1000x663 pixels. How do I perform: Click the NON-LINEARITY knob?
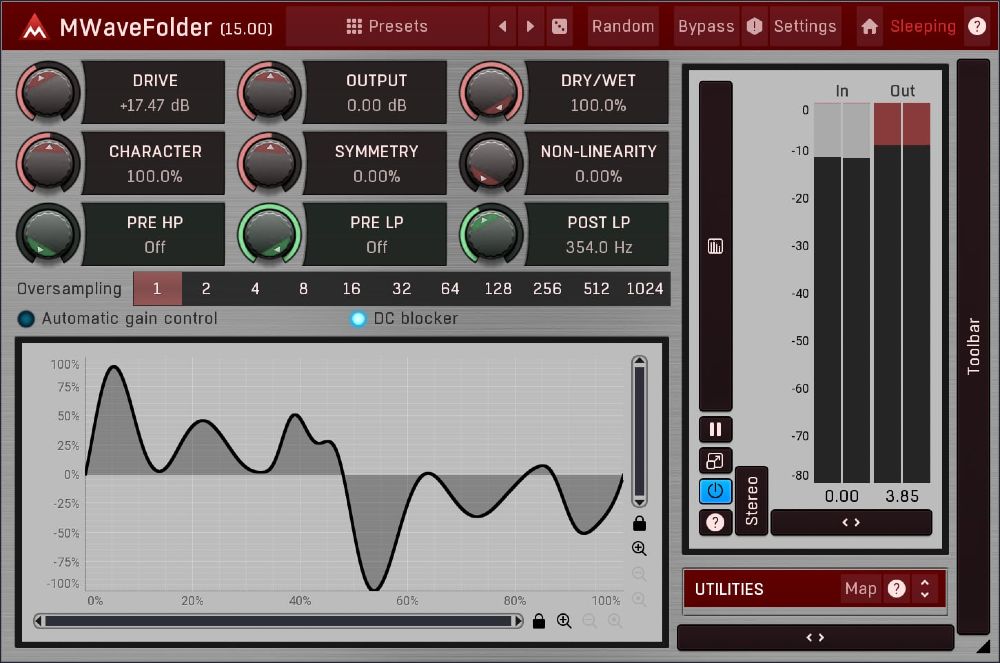491,163
